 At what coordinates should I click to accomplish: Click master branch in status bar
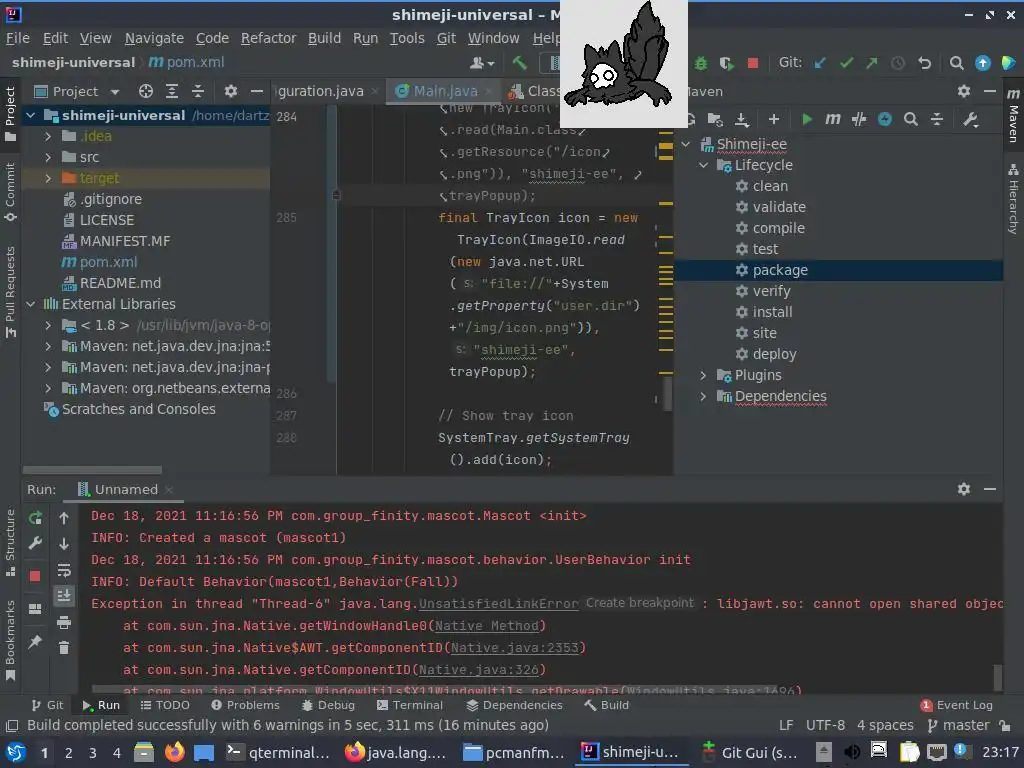pos(958,726)
